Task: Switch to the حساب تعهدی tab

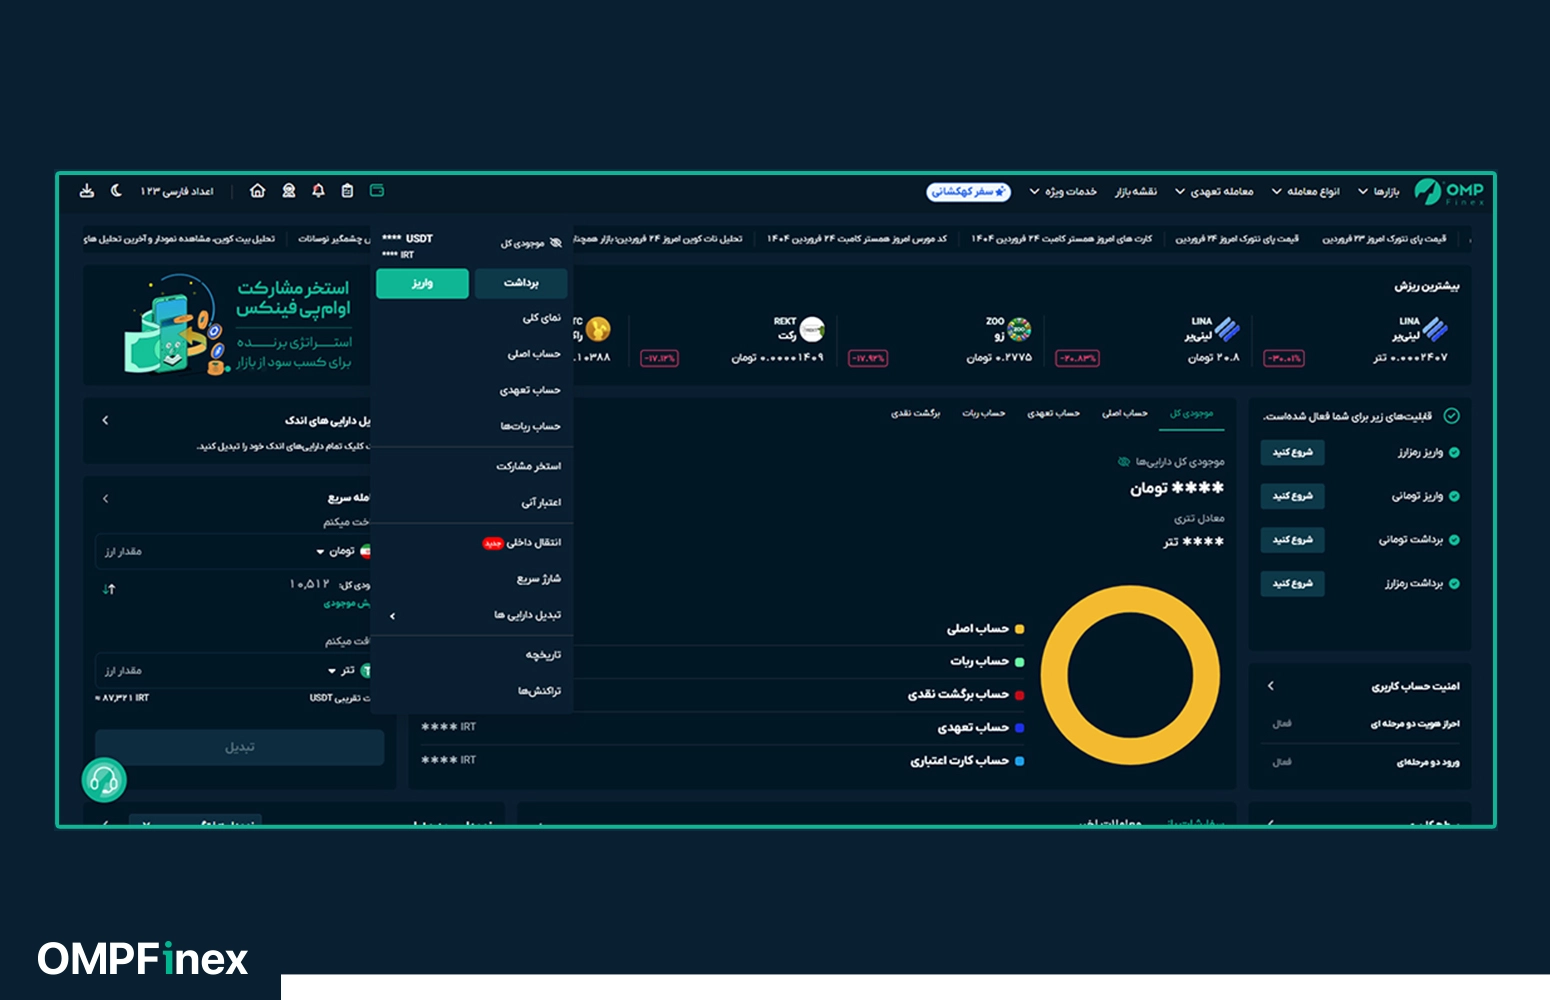Action: click(x=1053, y=413)
